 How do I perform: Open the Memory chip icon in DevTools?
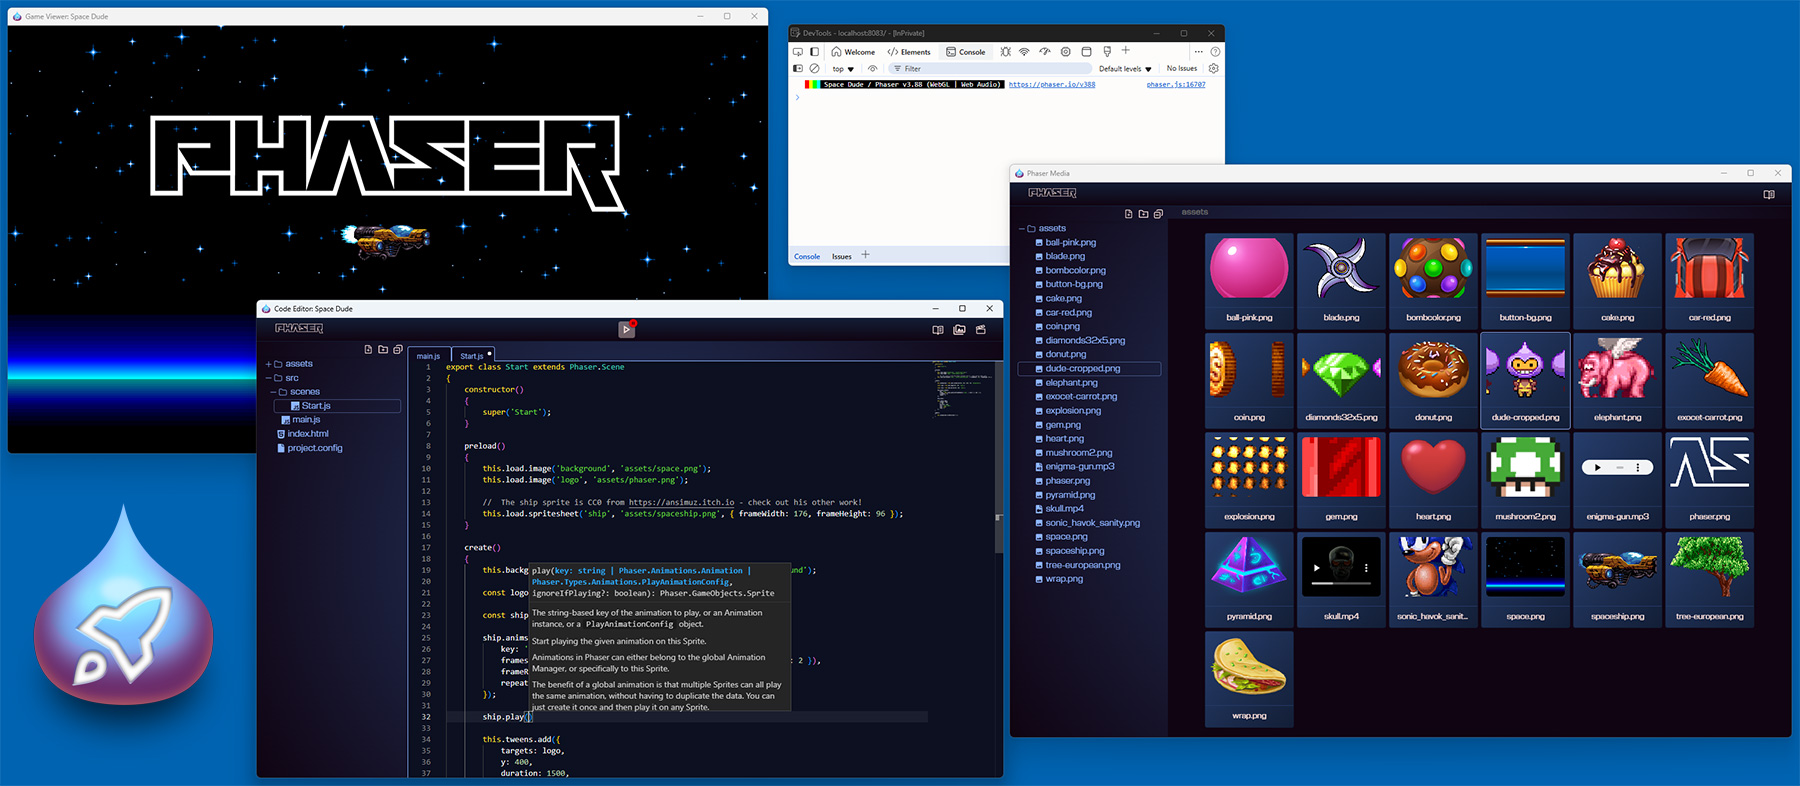[x=1066, y=51]
